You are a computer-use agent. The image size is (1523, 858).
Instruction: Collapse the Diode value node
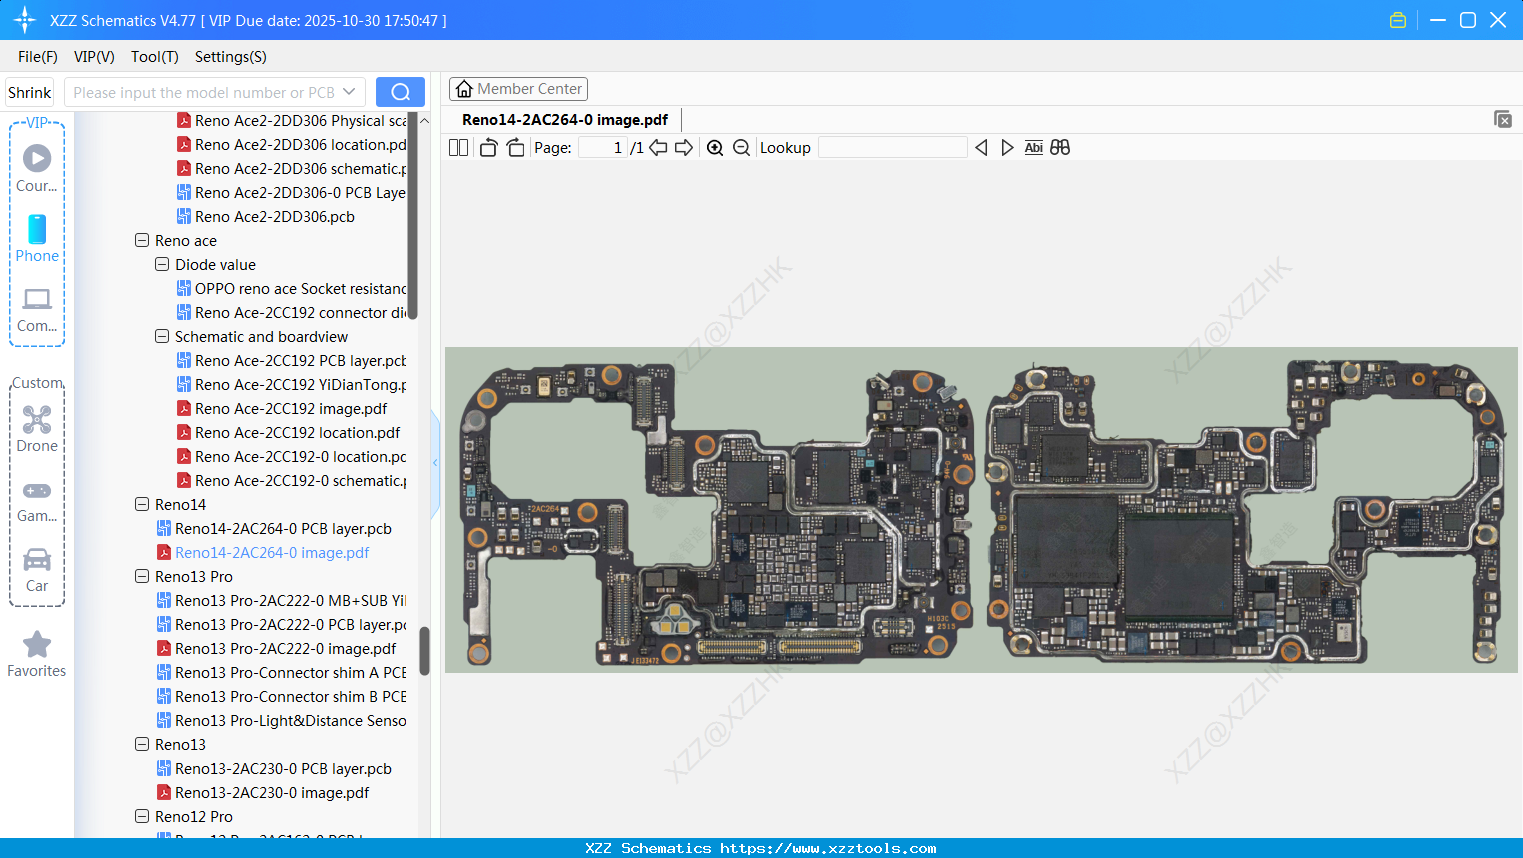[162, 265]
